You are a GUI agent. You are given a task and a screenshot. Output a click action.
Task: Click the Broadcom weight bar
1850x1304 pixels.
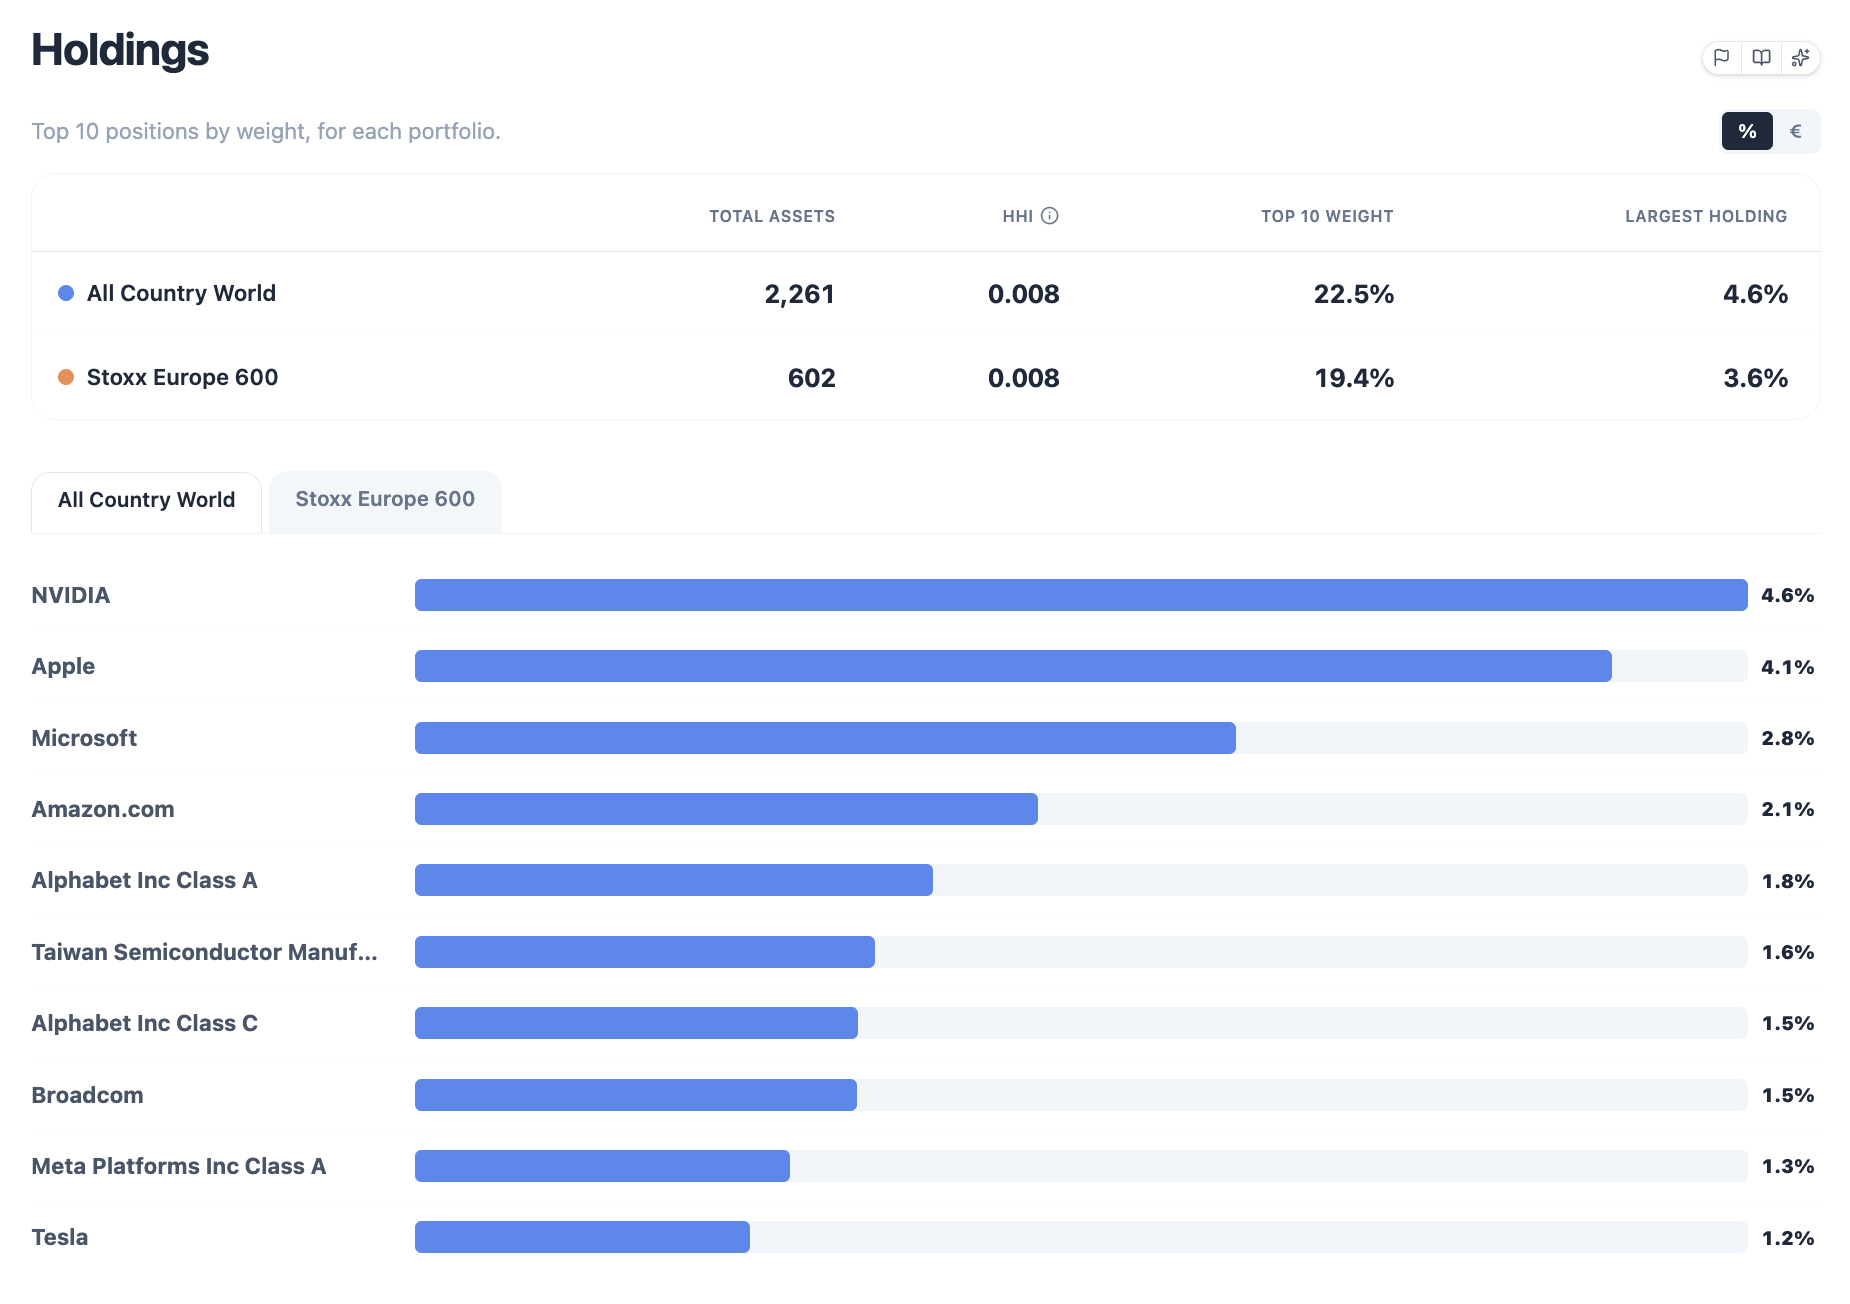636,1095
